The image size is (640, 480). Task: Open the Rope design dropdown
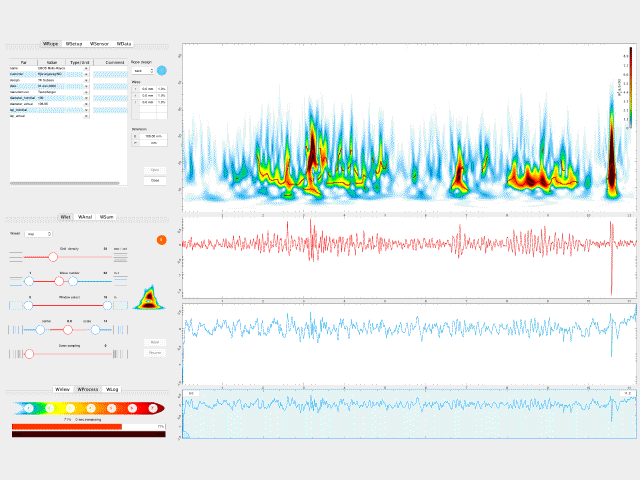(x=142, y=71)
